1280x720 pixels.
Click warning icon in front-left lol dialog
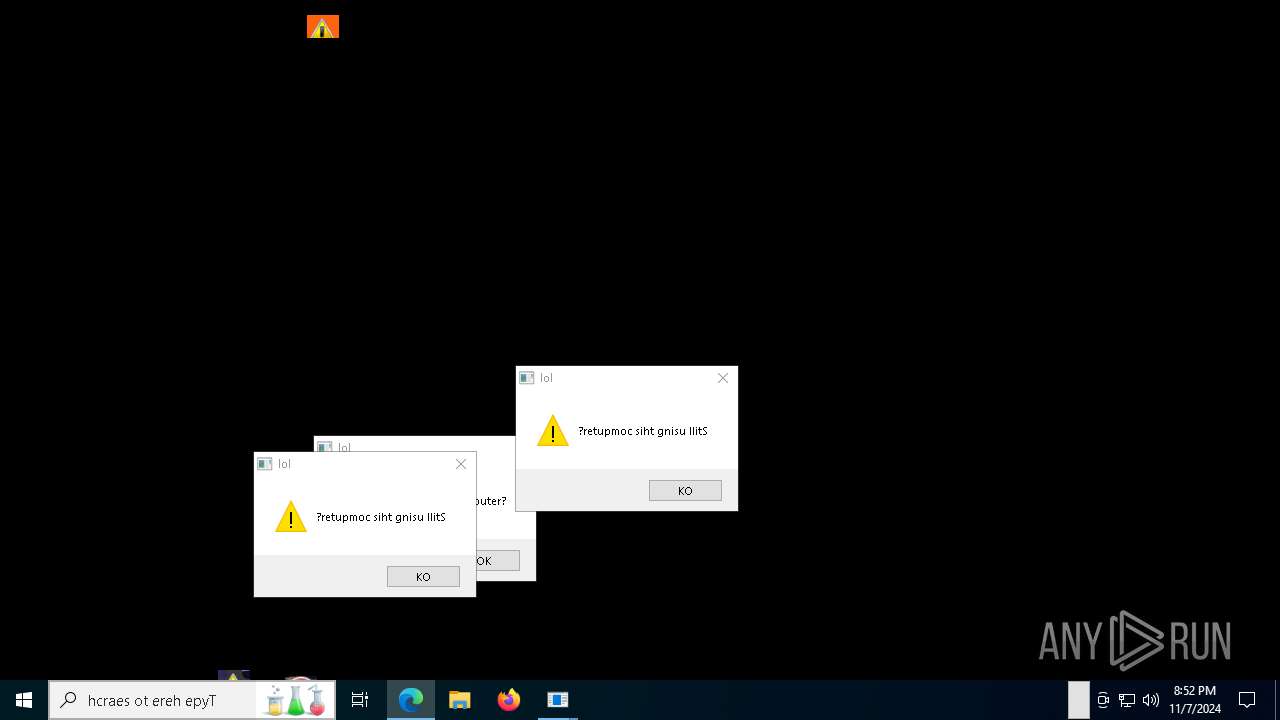[x=291, y=517]
